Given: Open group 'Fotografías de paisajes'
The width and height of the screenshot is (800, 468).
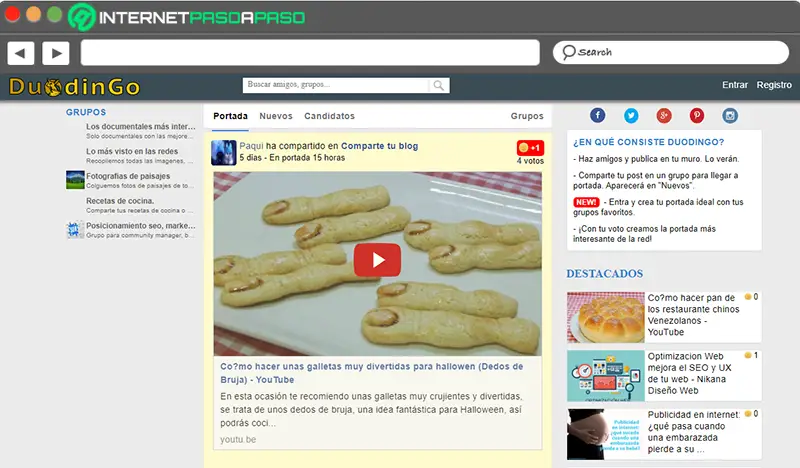Looking at the screenshot, I should 128,176.
